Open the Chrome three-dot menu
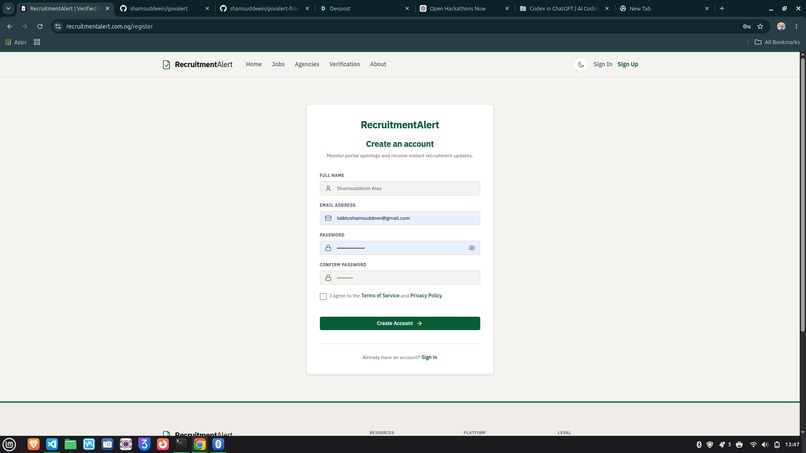Viewport: 806px width, 453px height. 796,26
